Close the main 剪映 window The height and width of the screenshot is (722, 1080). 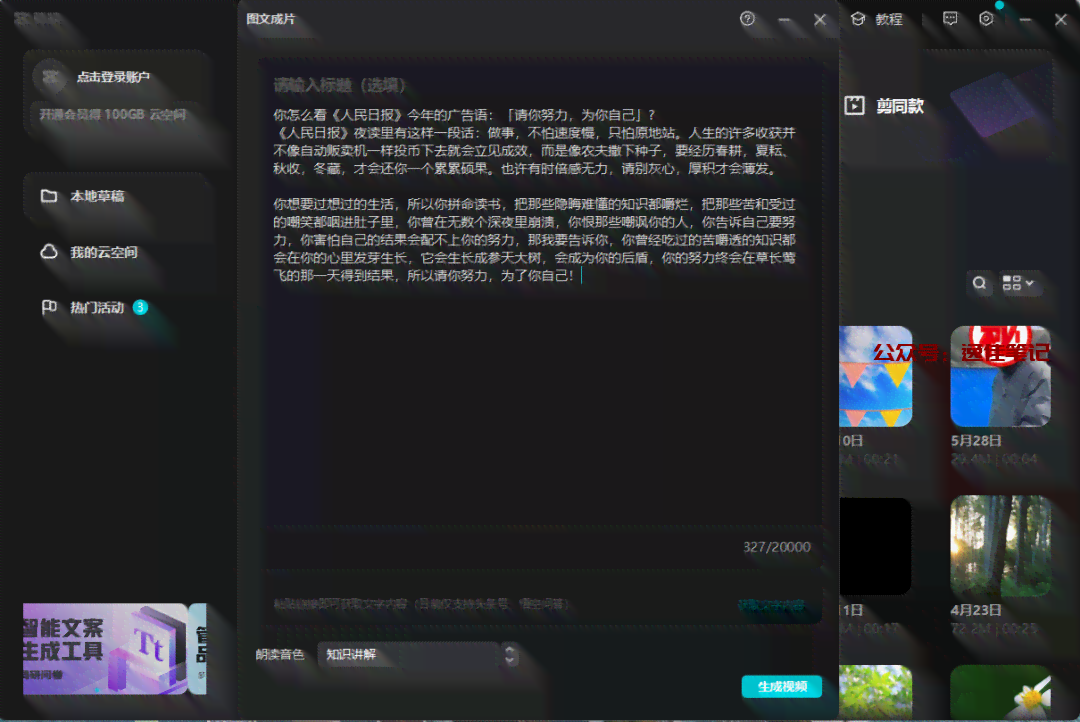[1061, 20]
